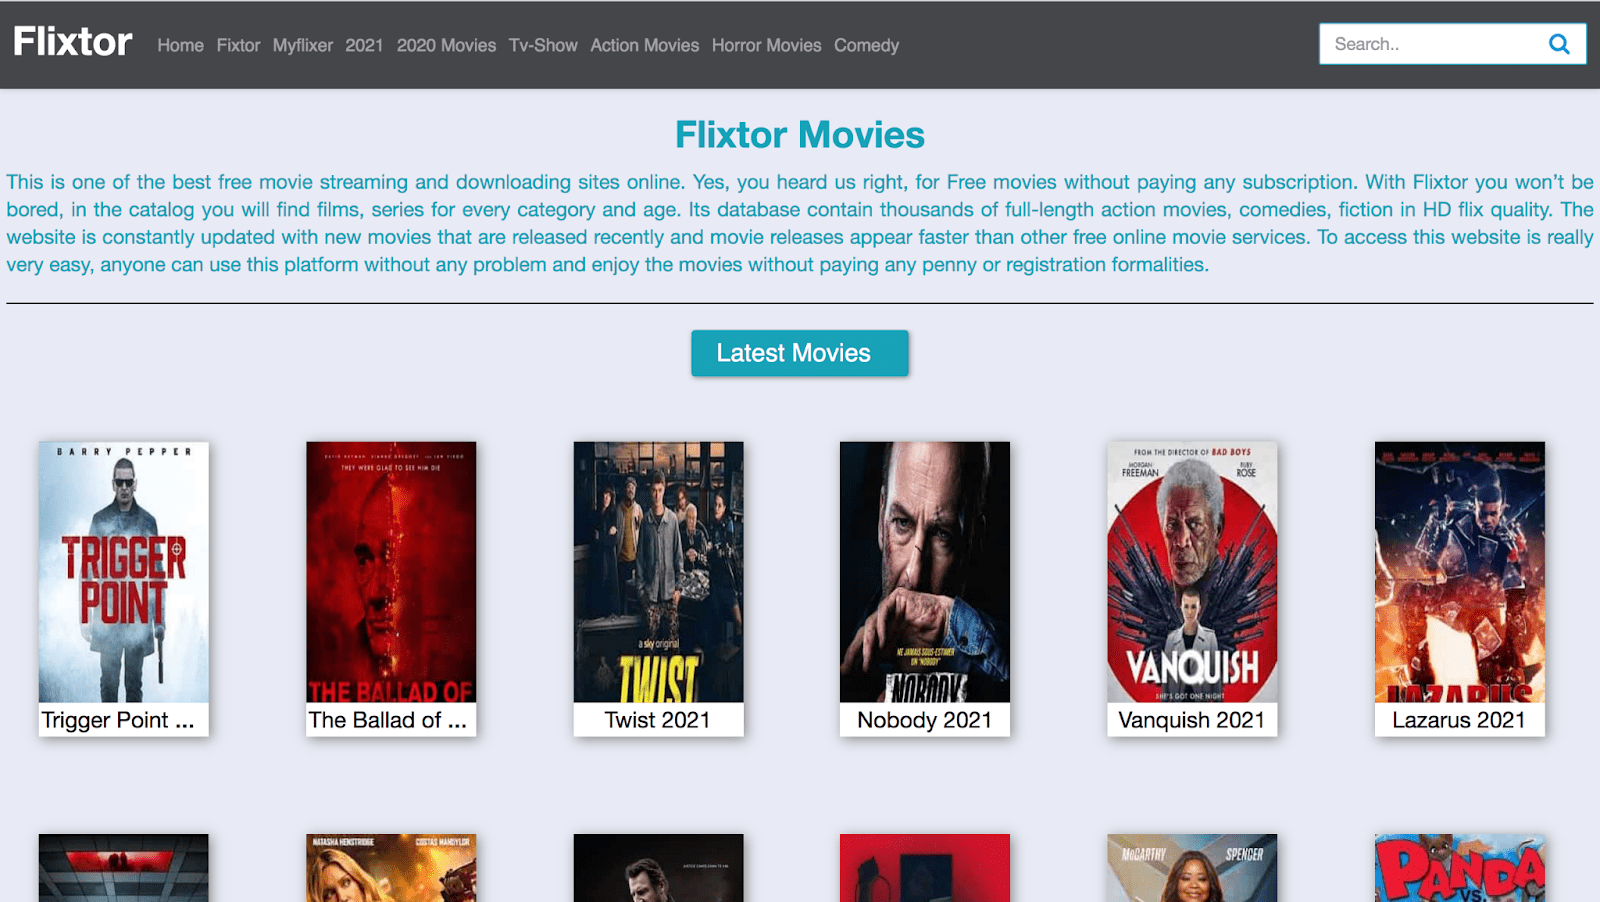This screenshot has height=902, width=1600.
Task: Open the Myflixer nav item
Action: click(303, 45)
